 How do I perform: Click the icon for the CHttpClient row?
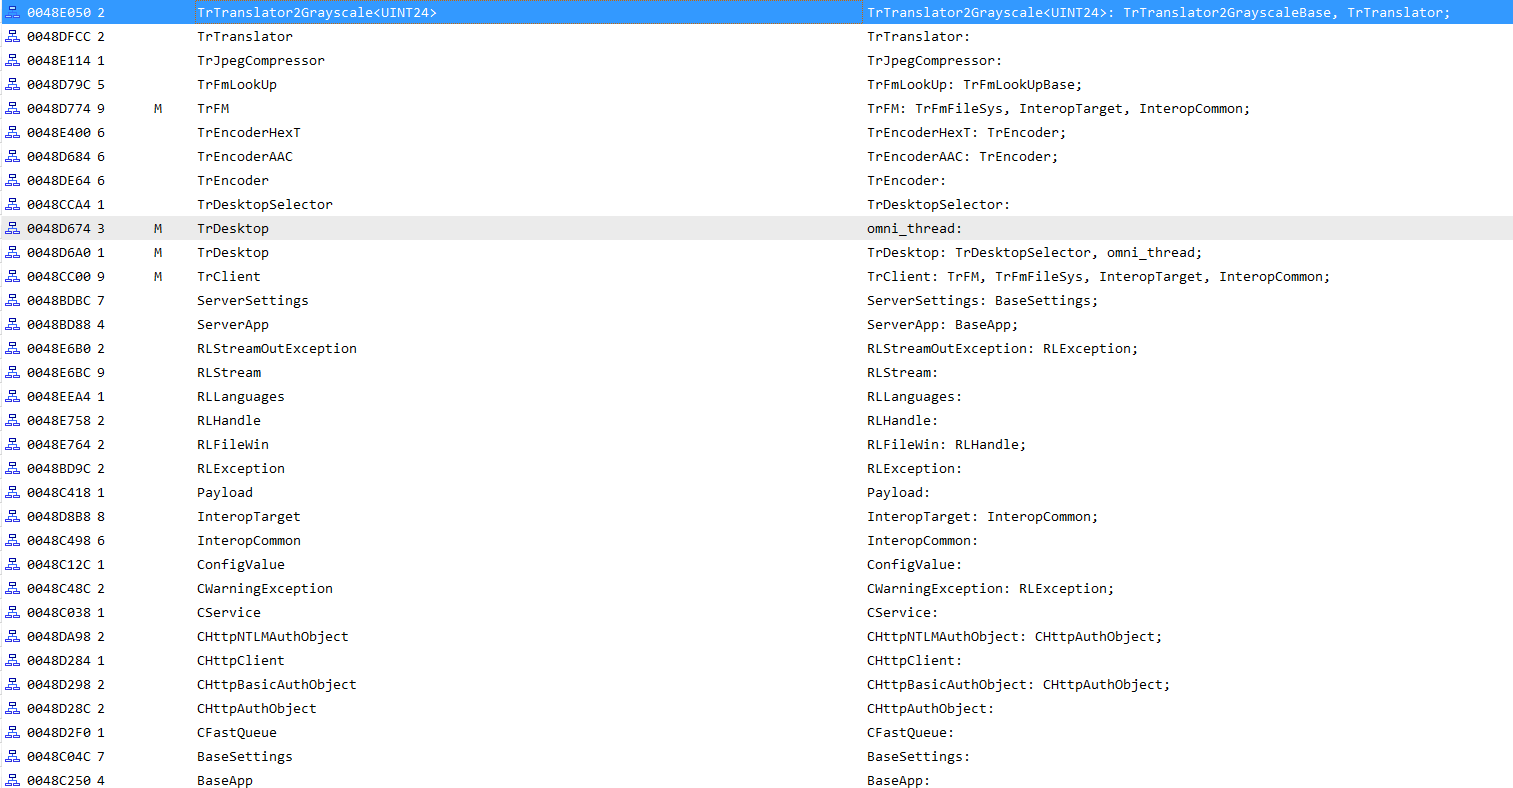coord(13,660)
